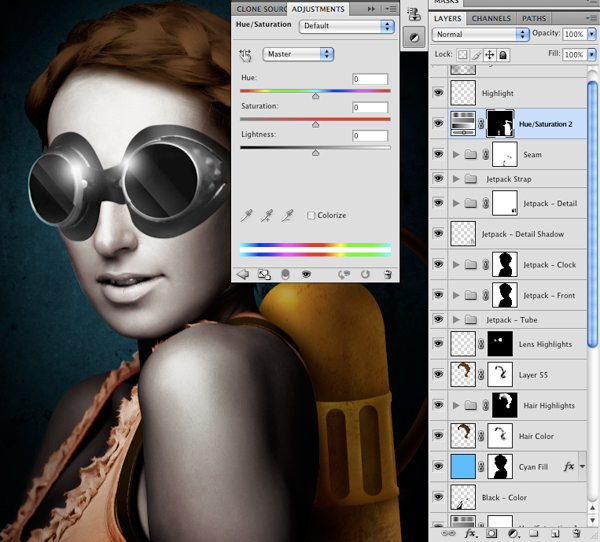Viewport: 600px width, 542px height.
Task: Switch panel to expanded view icon
Action: coord(264,274)
